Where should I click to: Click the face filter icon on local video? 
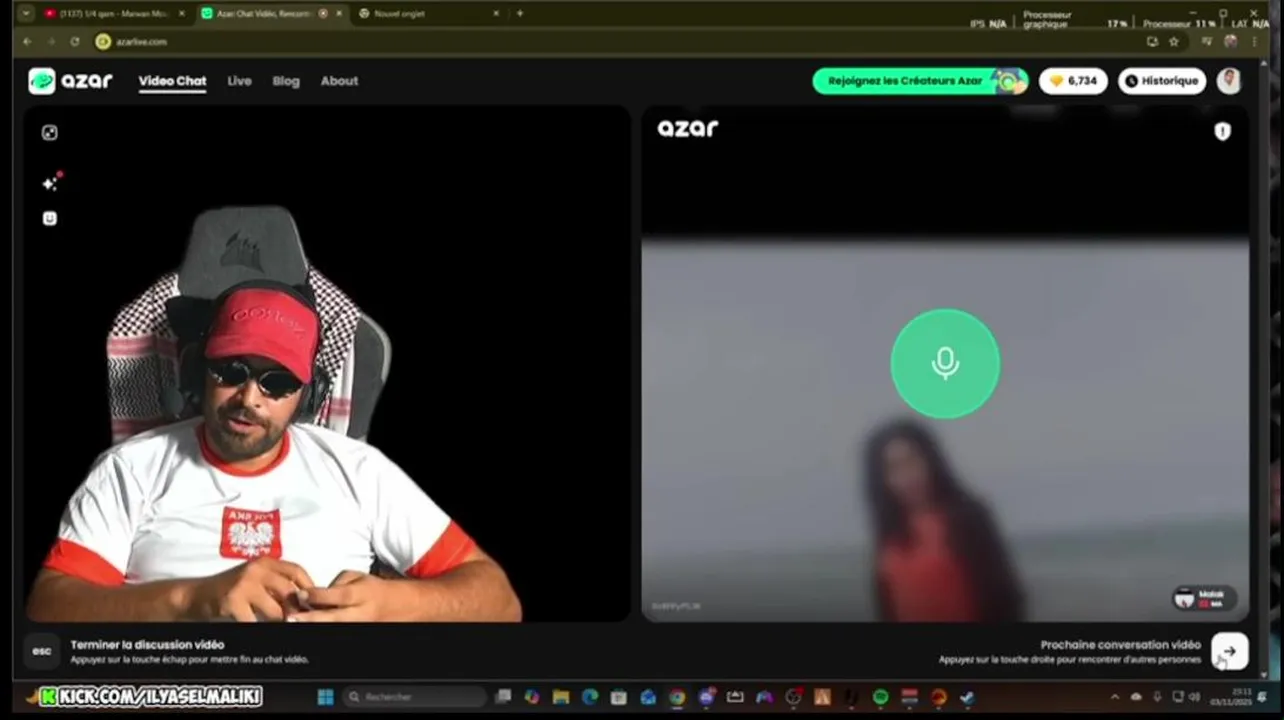click(x=49, y=218)
